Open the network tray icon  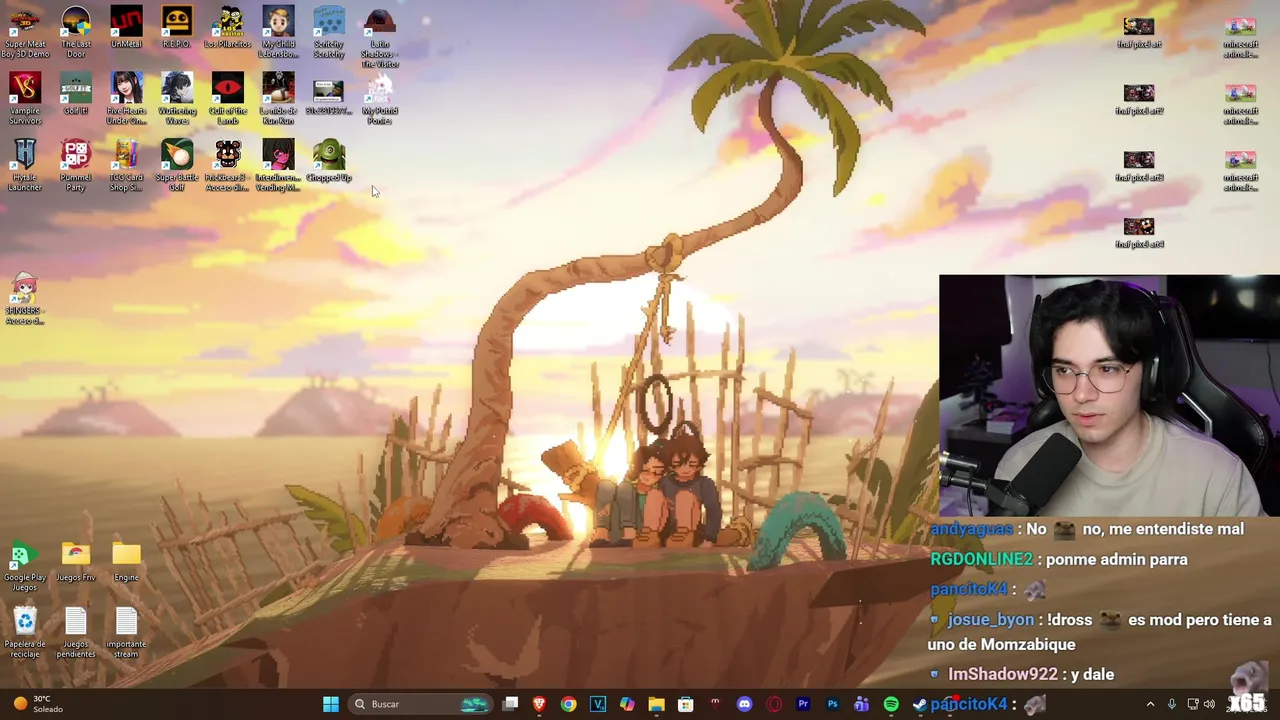coord(1192,704)
